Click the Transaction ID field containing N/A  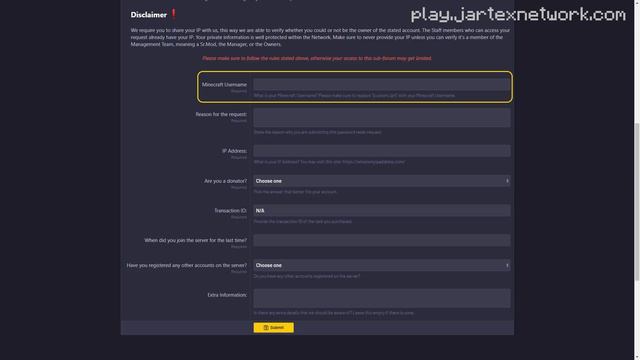(382, 211)
